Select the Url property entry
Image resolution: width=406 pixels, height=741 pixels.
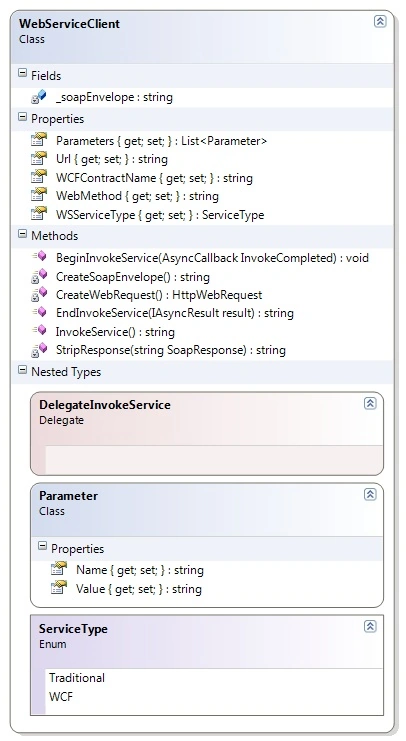pyautogui.click(x=112, y=159)
